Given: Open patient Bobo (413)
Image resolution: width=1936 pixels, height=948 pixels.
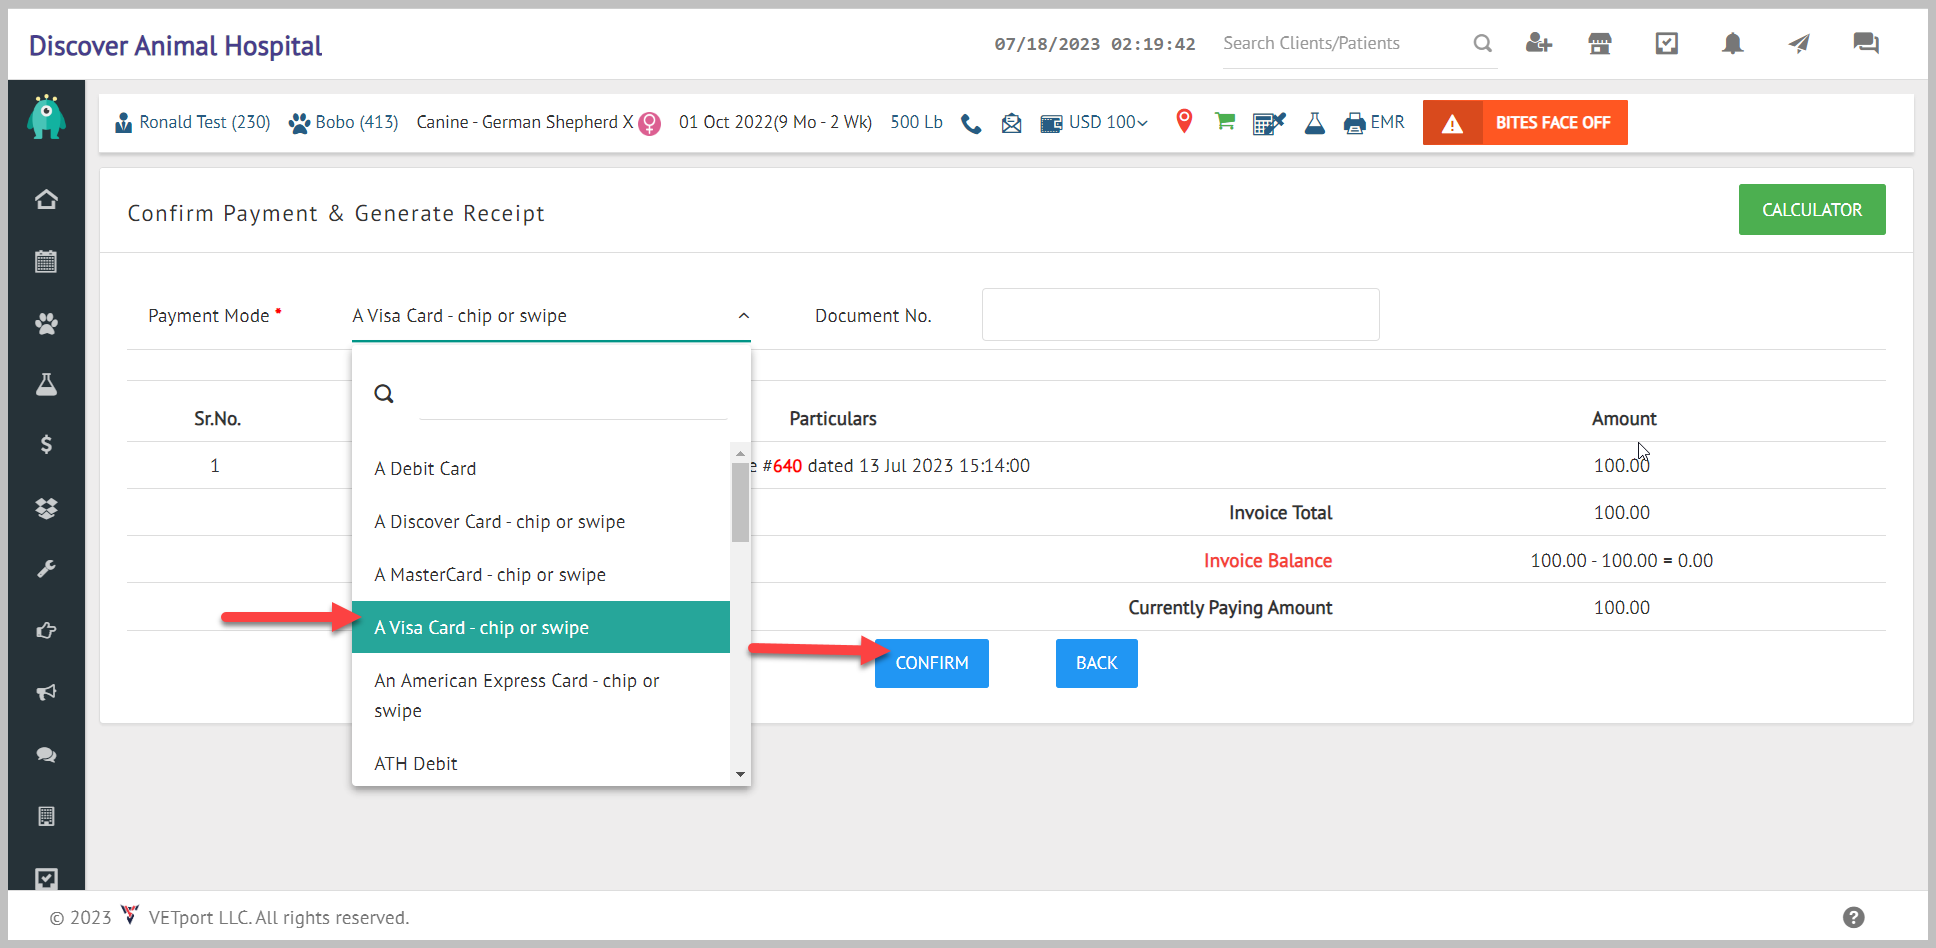Looking at the screenshot, I should (x=343, y=122).
